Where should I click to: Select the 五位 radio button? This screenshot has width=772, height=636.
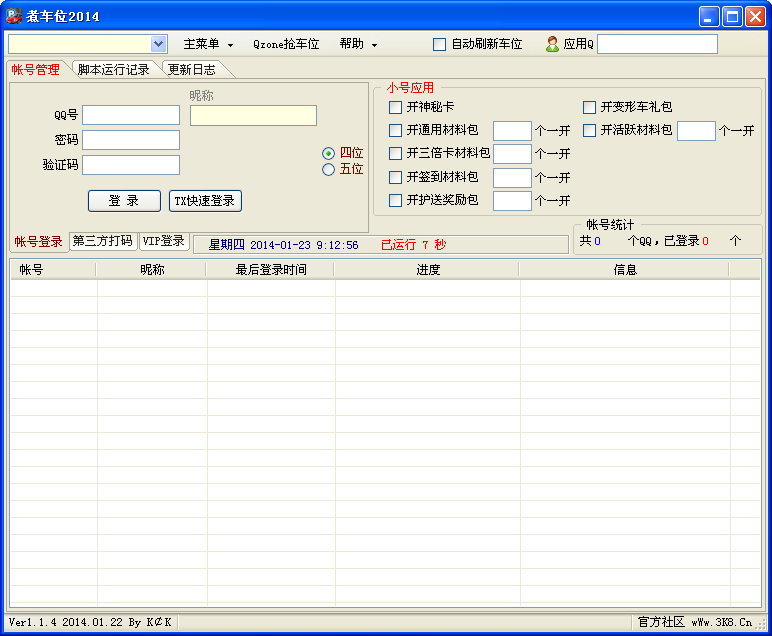point(328,170)
